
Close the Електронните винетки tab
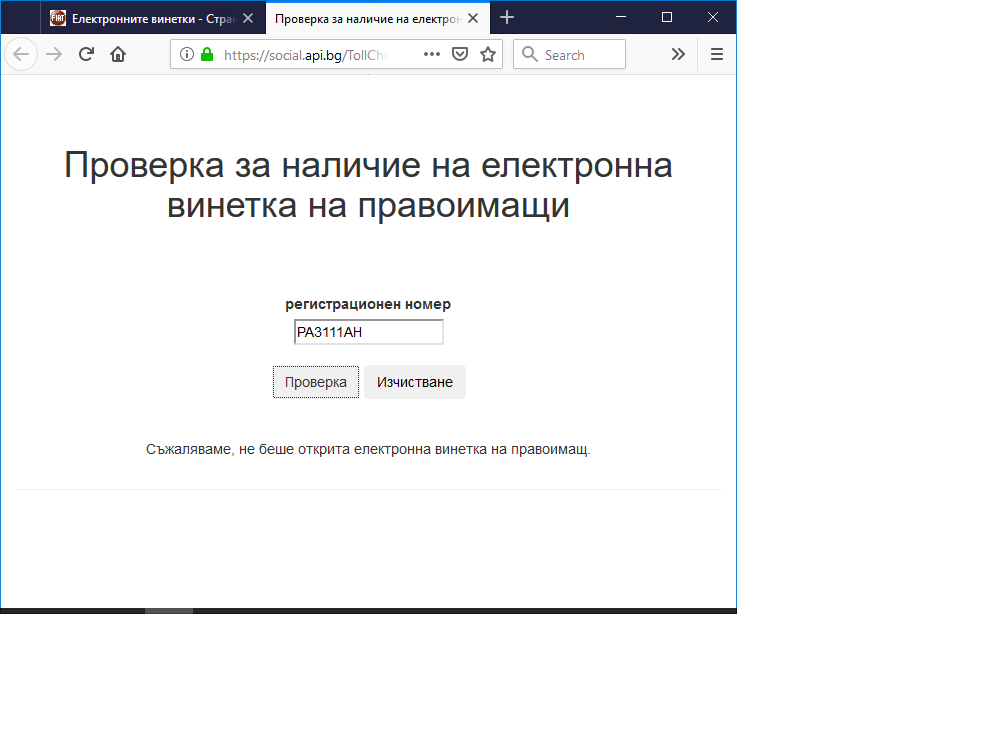click(248, 18)
